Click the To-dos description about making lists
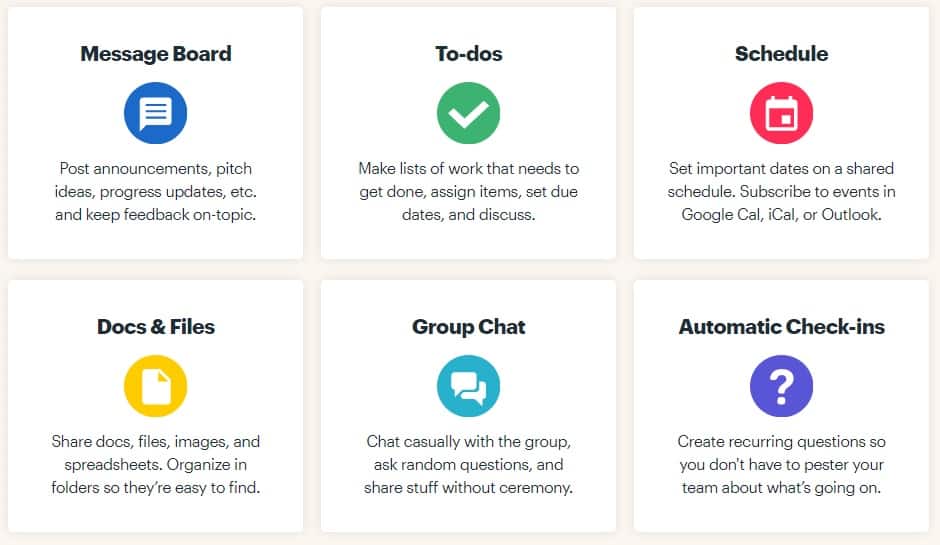940x545 pixels. coord(469,192)
